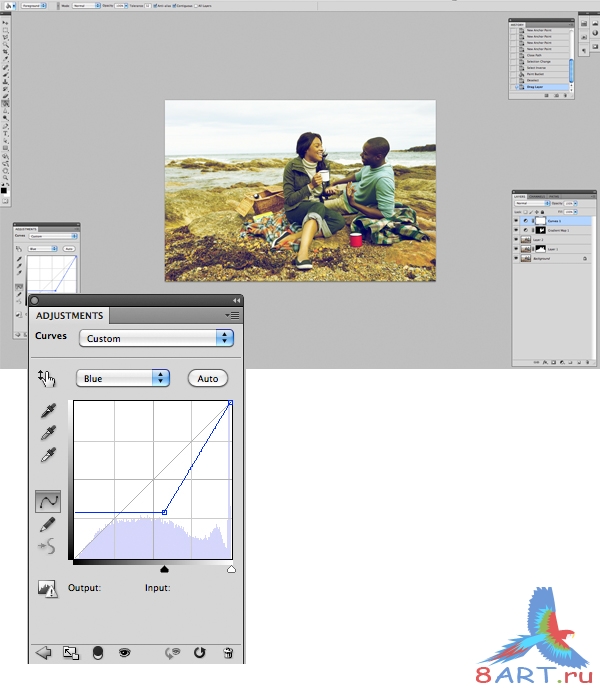Screen dimensions: 600x692
Task: Pick the black point eyedropper in Curves
Action: click(x=47, y=411)
